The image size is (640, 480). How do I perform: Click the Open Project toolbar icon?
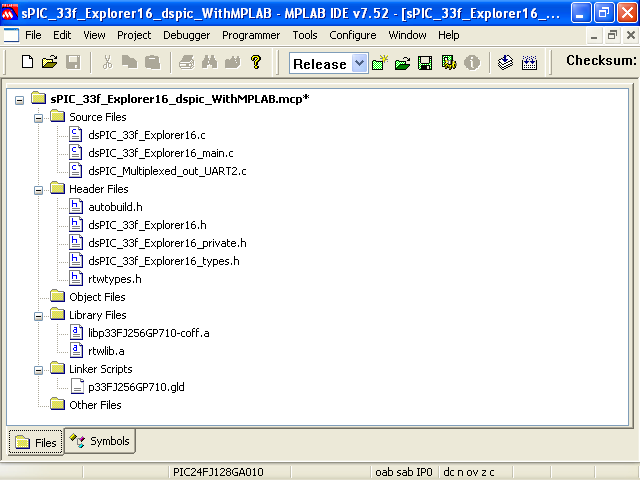coord(402,63)
